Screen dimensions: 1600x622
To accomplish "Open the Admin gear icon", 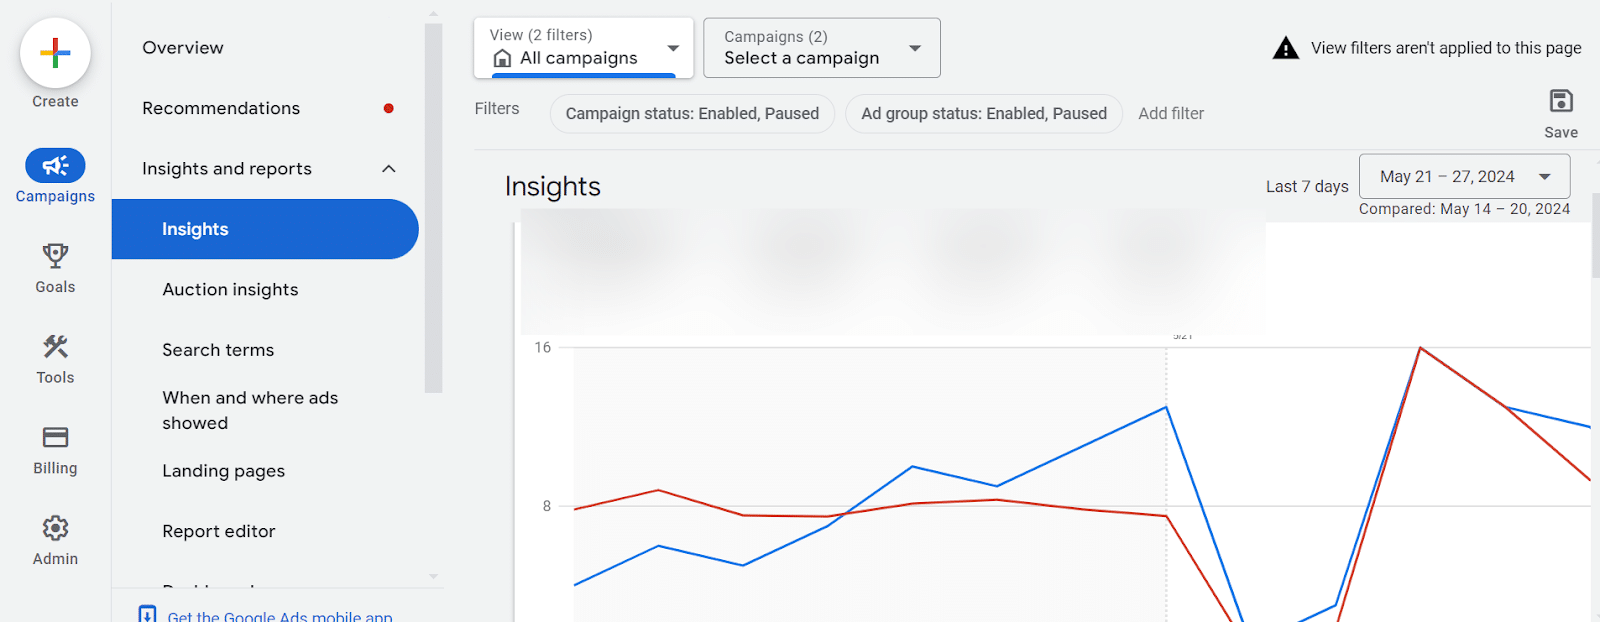I will pyautogui.click(x=55, y=528).
